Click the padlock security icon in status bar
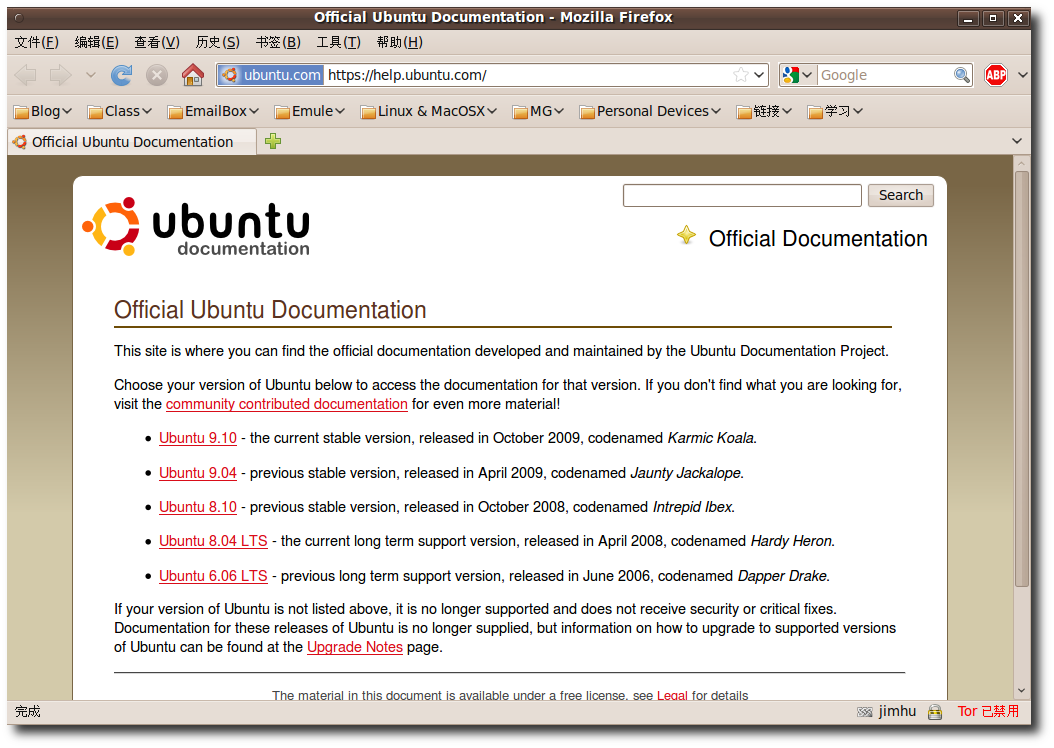This screenshot has height=748, width=1054. 935,712
